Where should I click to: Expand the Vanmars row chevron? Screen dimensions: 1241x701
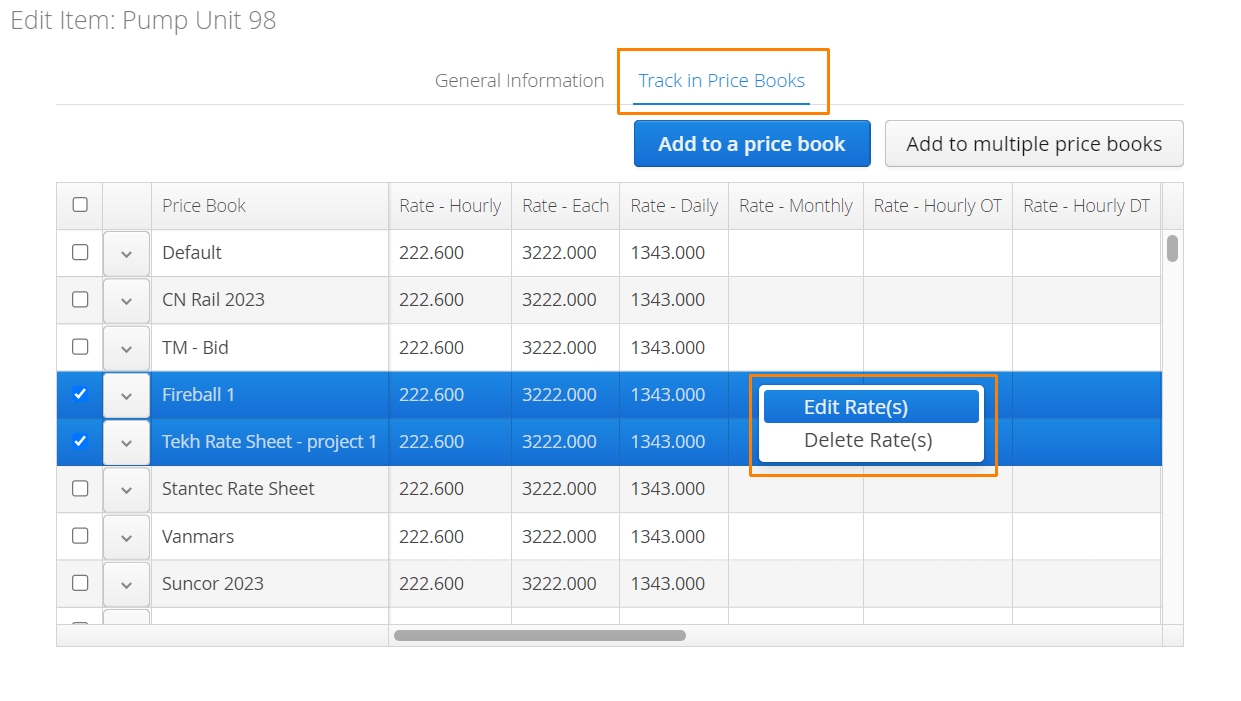(126, 538)
